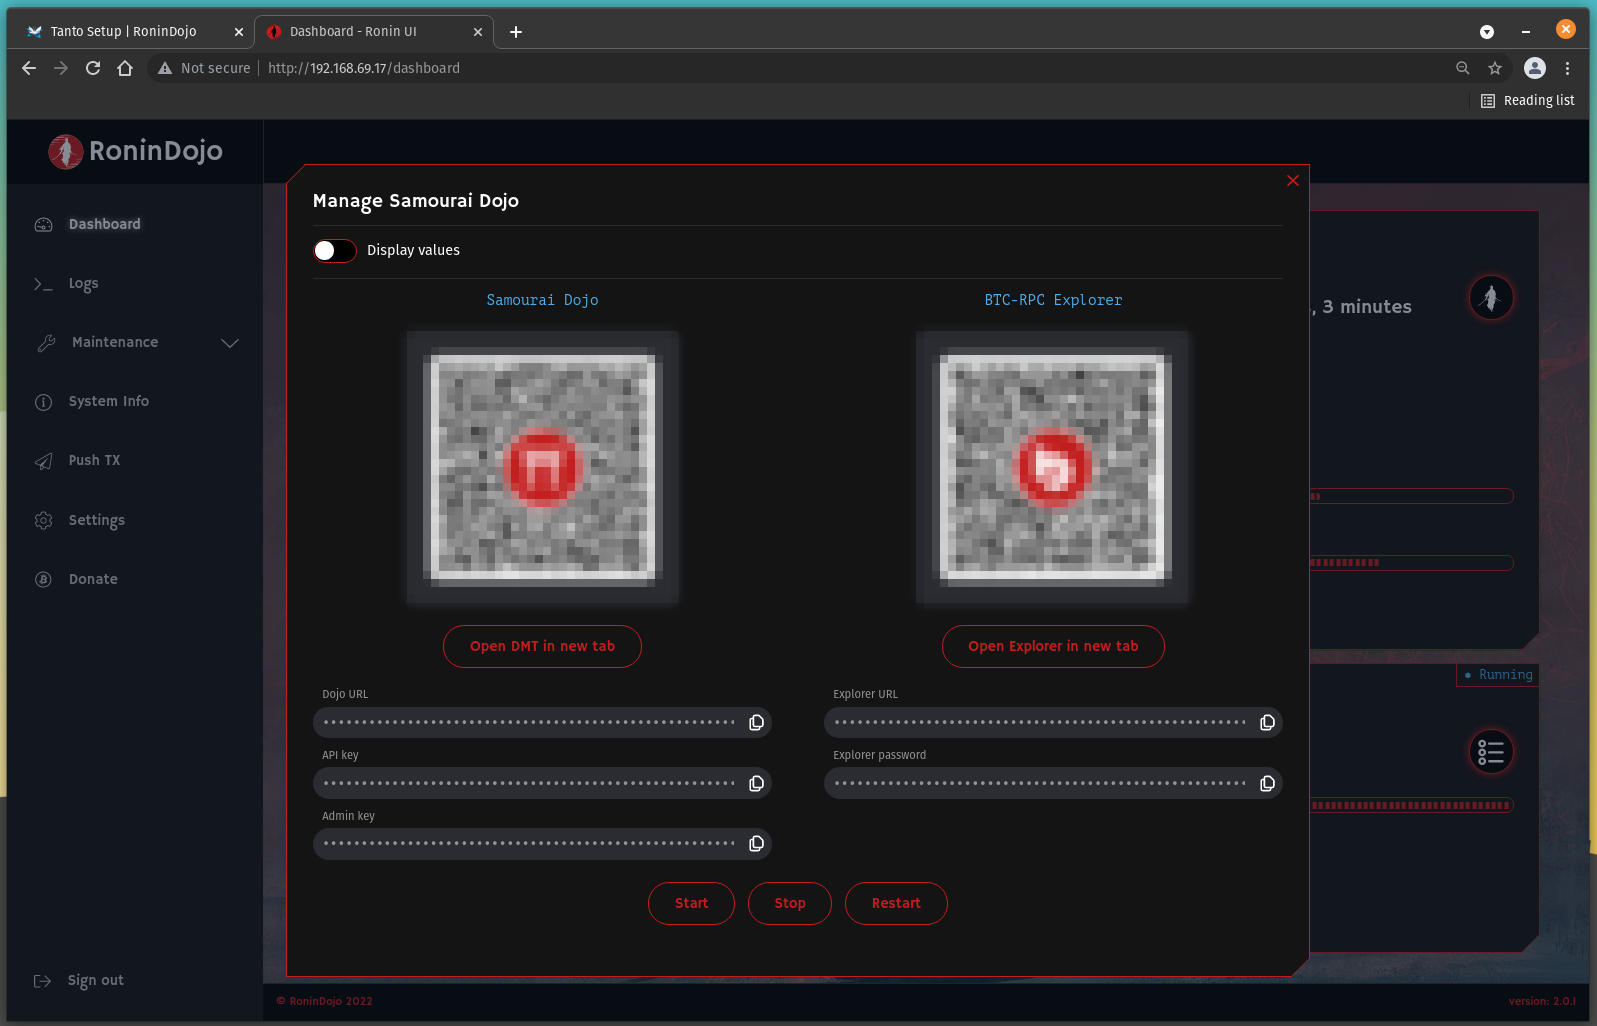Open Logs in the sidebar
This screenshot has width=1597, height=1026.
tap(83, 283)
